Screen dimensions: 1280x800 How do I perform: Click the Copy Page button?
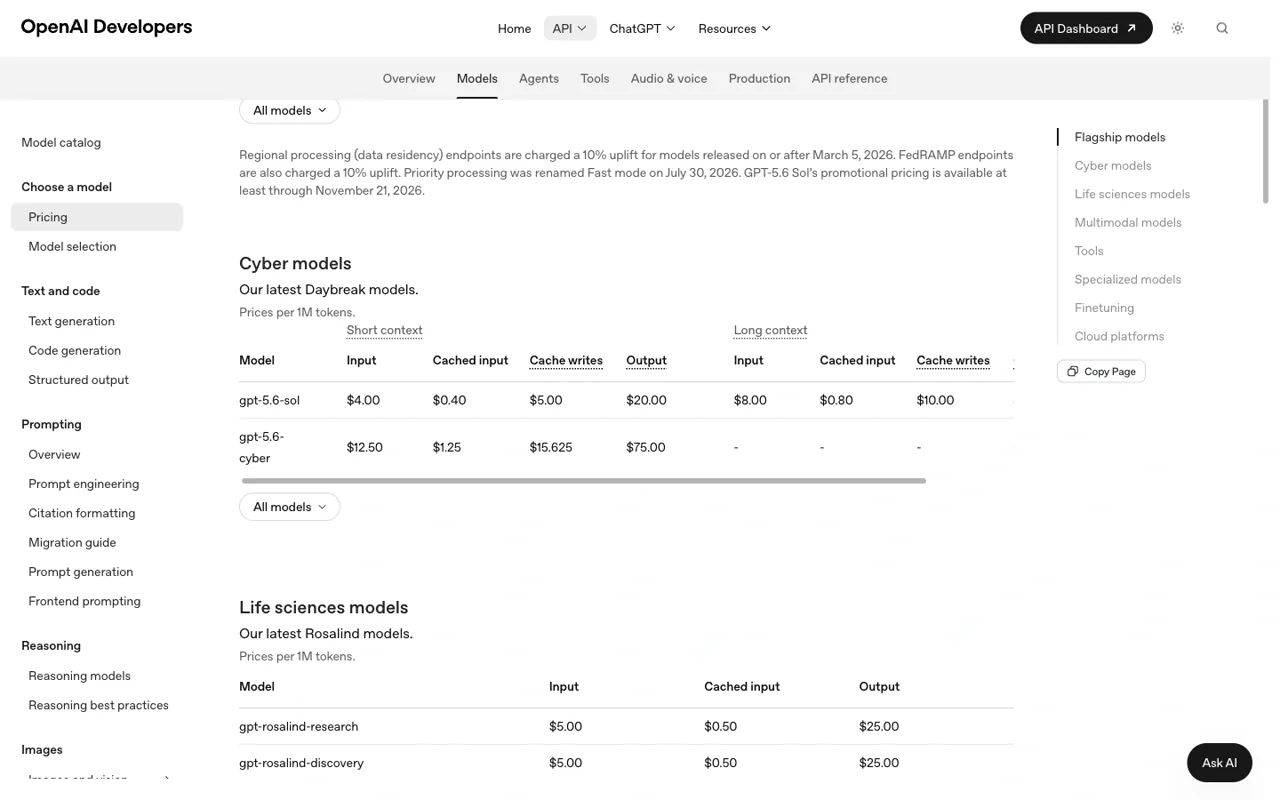point(1101,371)
